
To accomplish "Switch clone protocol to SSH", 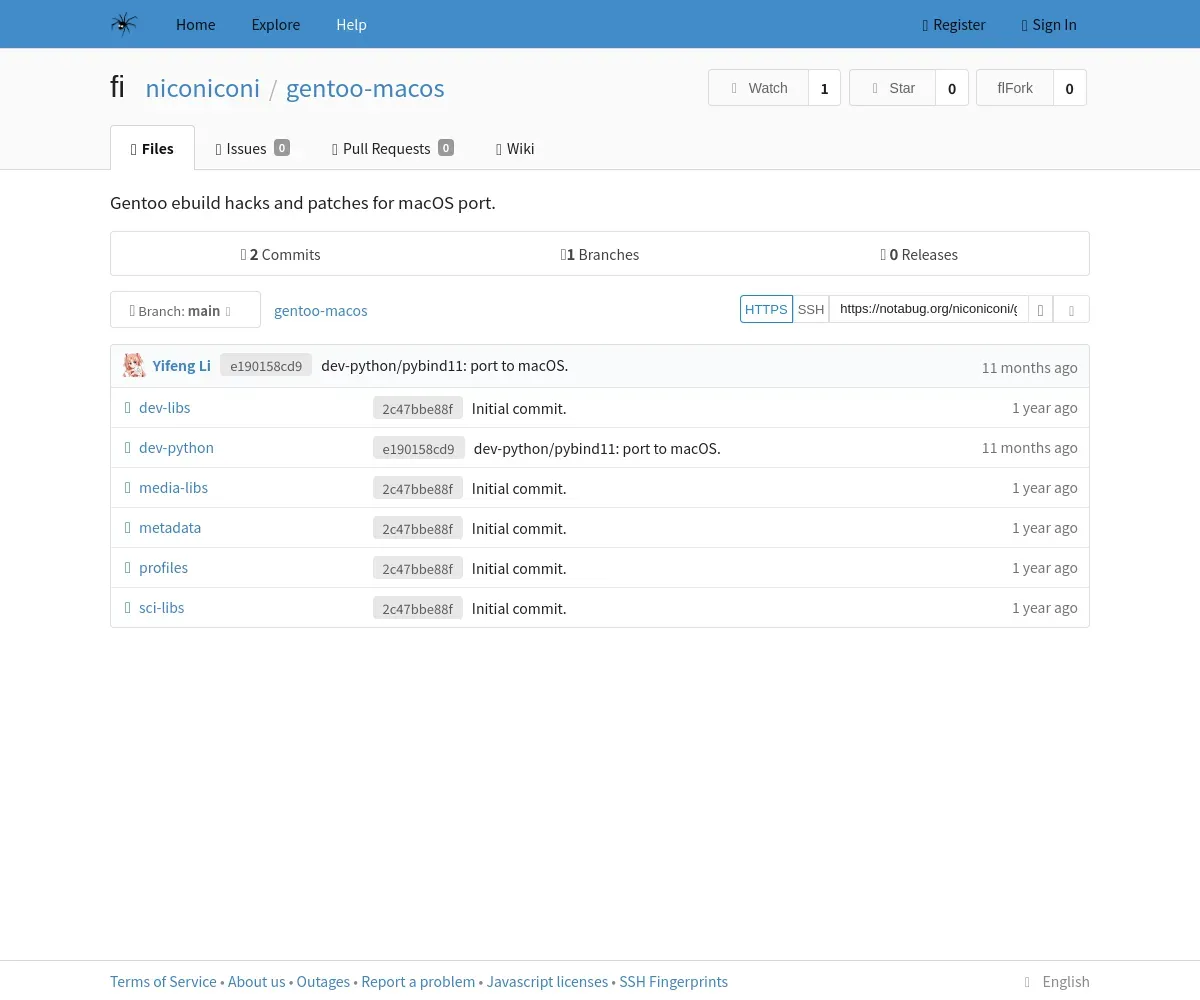I will click(x=811, y=309).
